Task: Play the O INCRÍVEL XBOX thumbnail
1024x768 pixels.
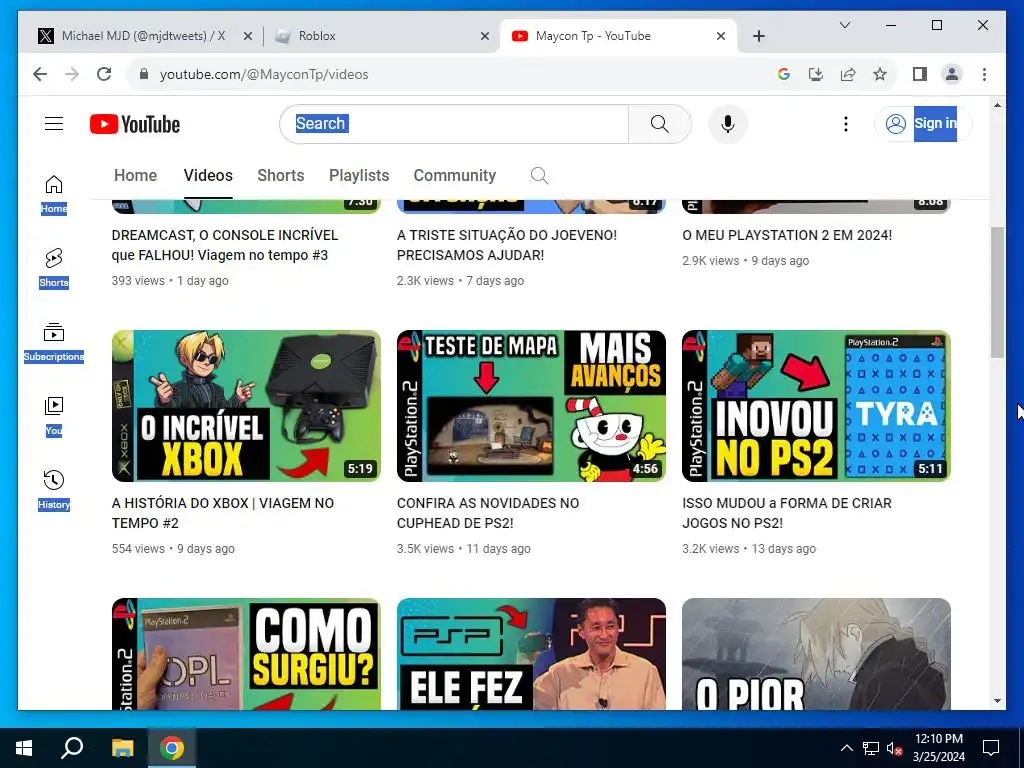Action: [x=246, y=406]
